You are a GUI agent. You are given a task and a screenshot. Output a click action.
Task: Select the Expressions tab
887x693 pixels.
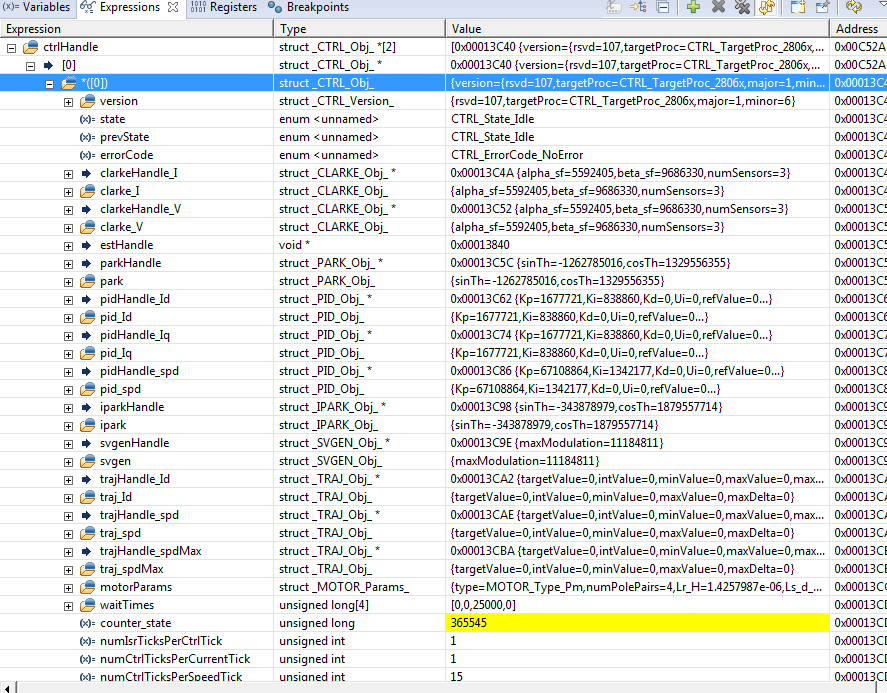[x=130, y=7]
